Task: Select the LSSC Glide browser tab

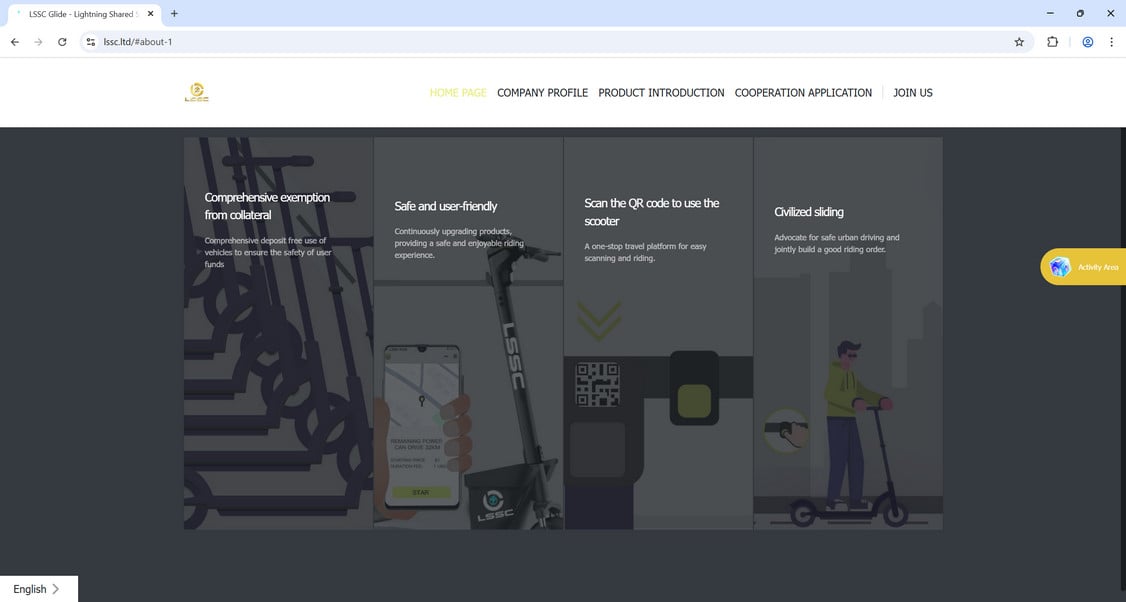Action: click(x=83, y=14)
